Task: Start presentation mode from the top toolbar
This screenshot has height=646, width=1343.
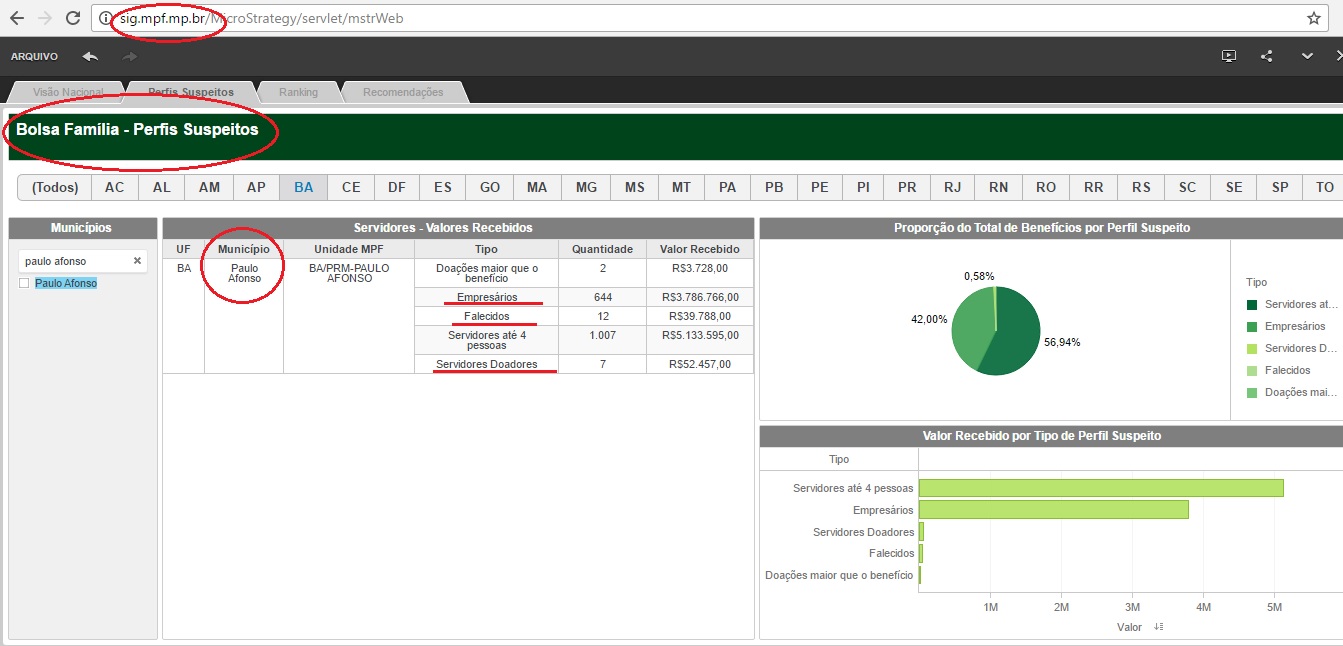Action: pyautogui.click(x=1229, y=56)
